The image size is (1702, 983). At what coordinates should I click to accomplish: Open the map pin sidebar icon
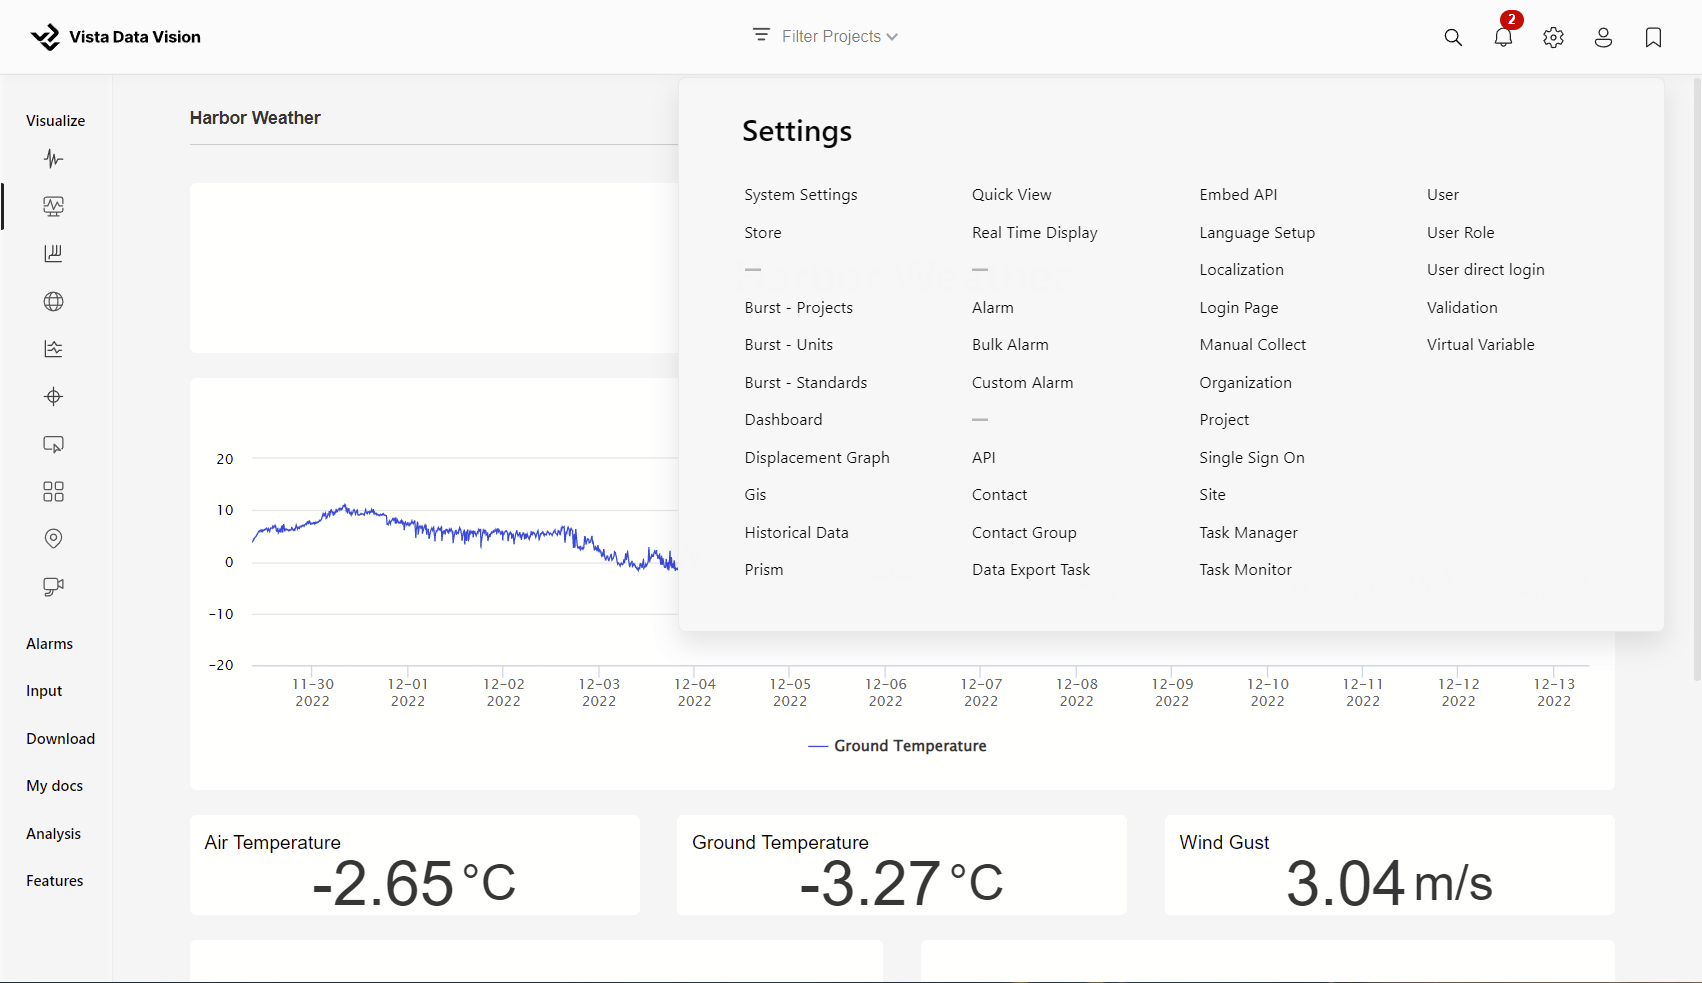point(54,539)
